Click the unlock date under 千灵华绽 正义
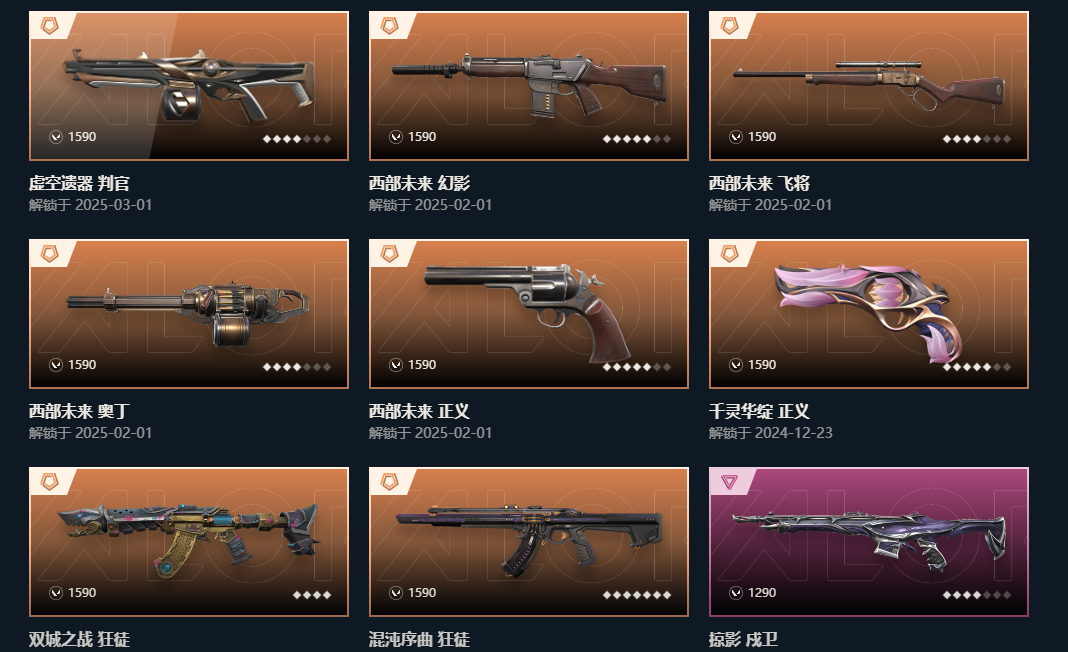This screenshot has height=652, width=1068. (x=770, y=433)
